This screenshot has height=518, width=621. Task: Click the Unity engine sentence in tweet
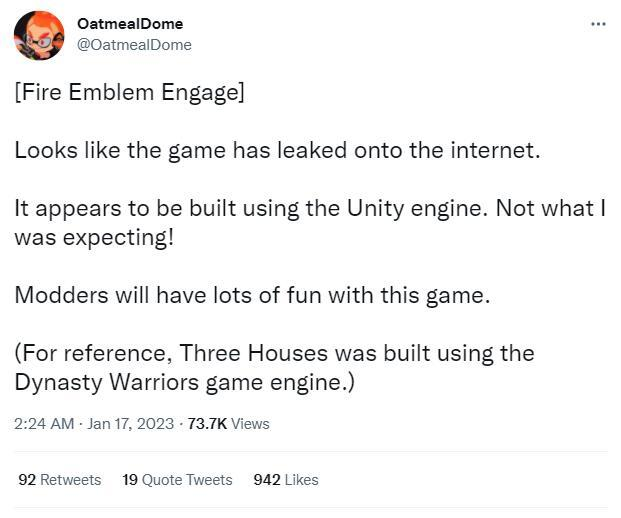[310, 209]
